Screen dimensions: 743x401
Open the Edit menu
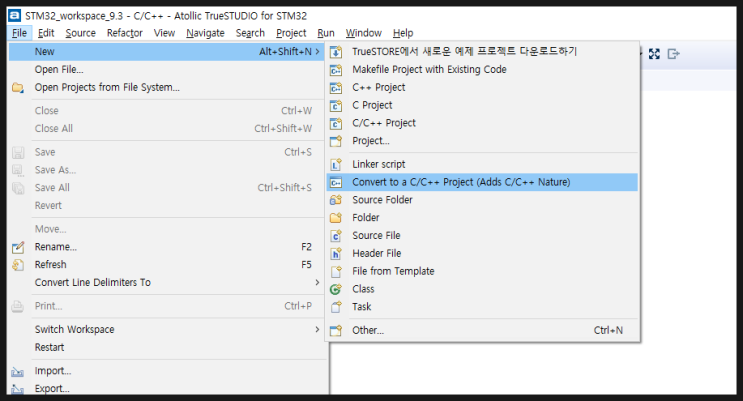click(x=46, y=33)
